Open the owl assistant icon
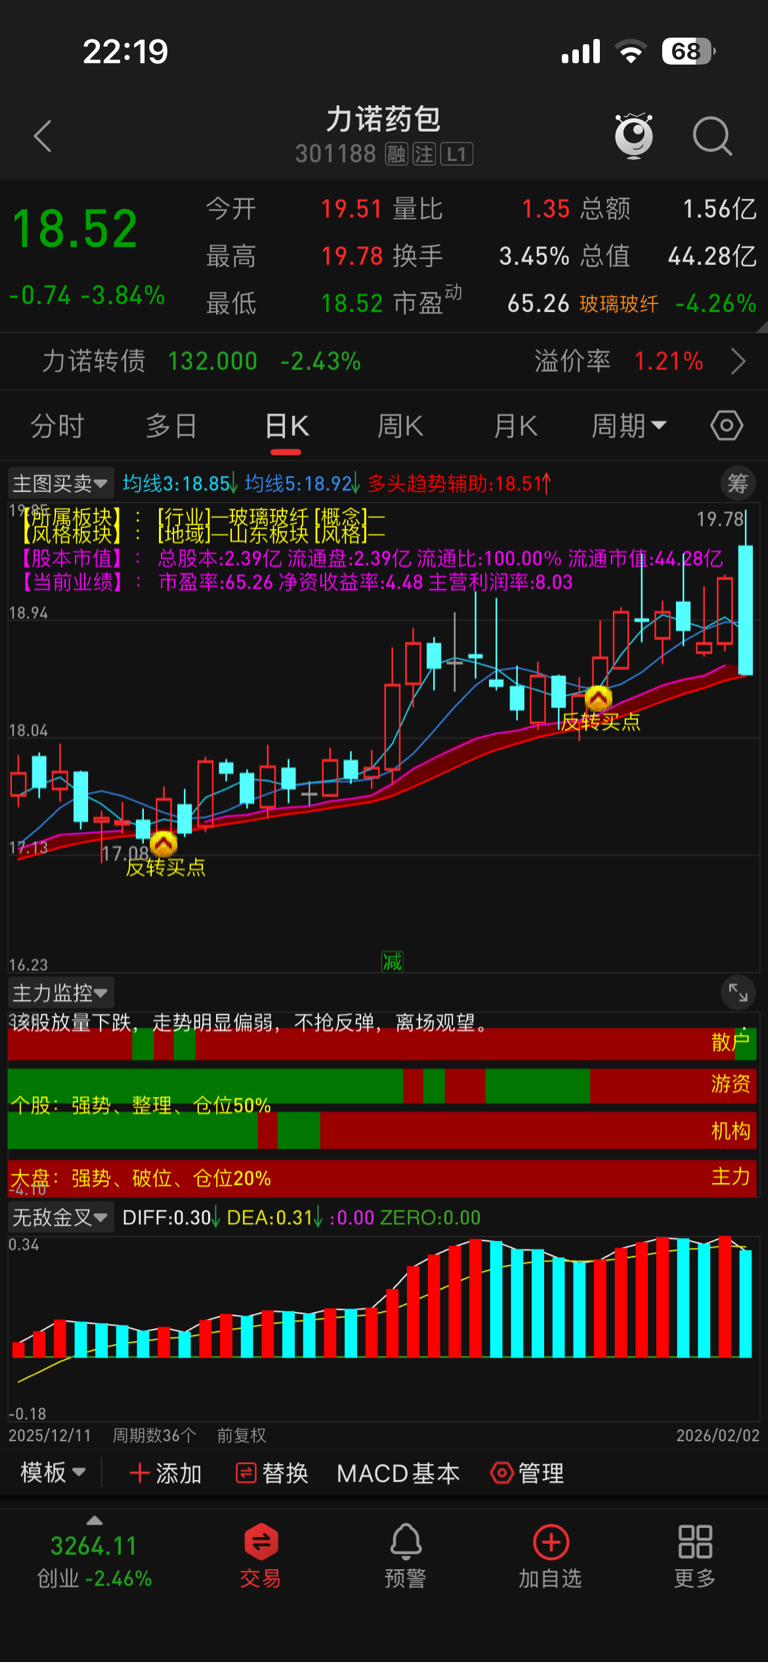 (x=634, y=136)
